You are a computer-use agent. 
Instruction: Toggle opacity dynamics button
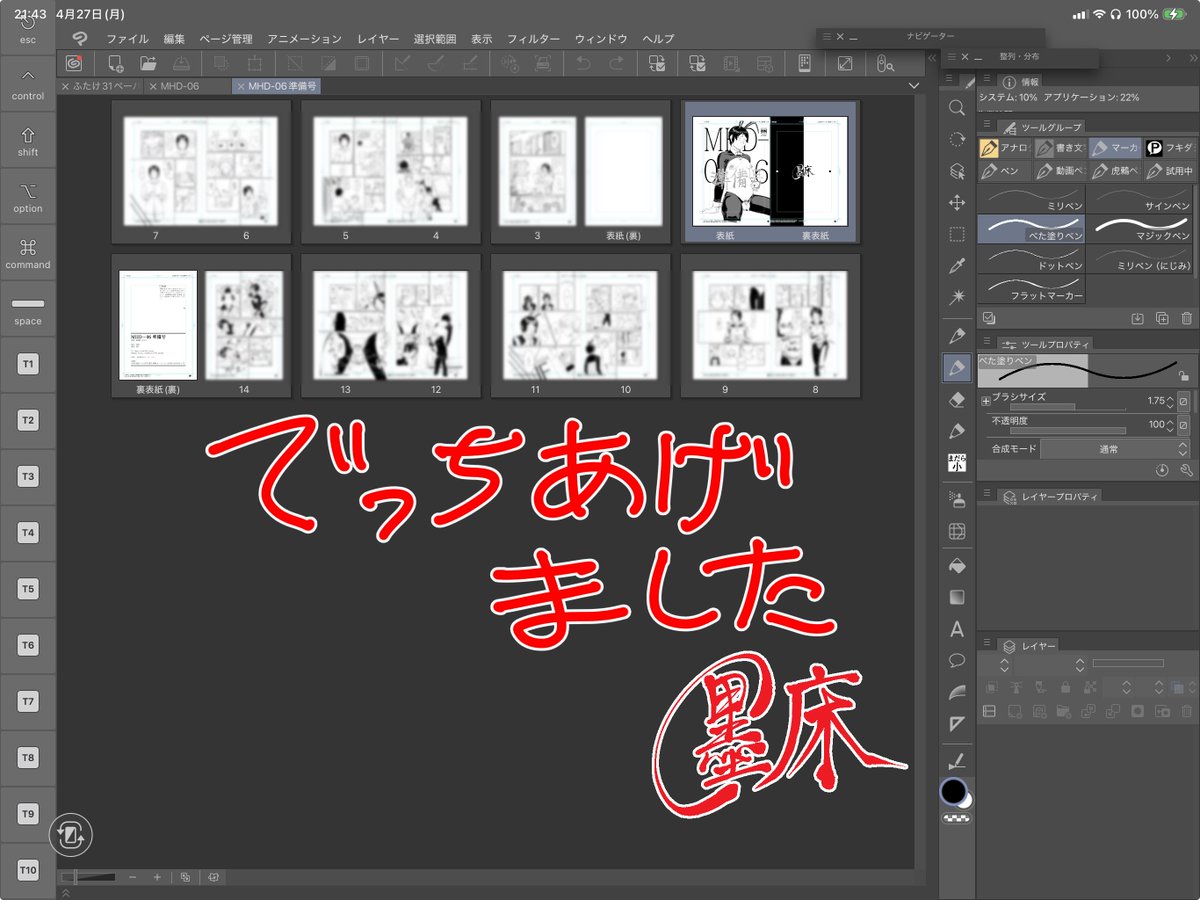(x=1183, y=425)
